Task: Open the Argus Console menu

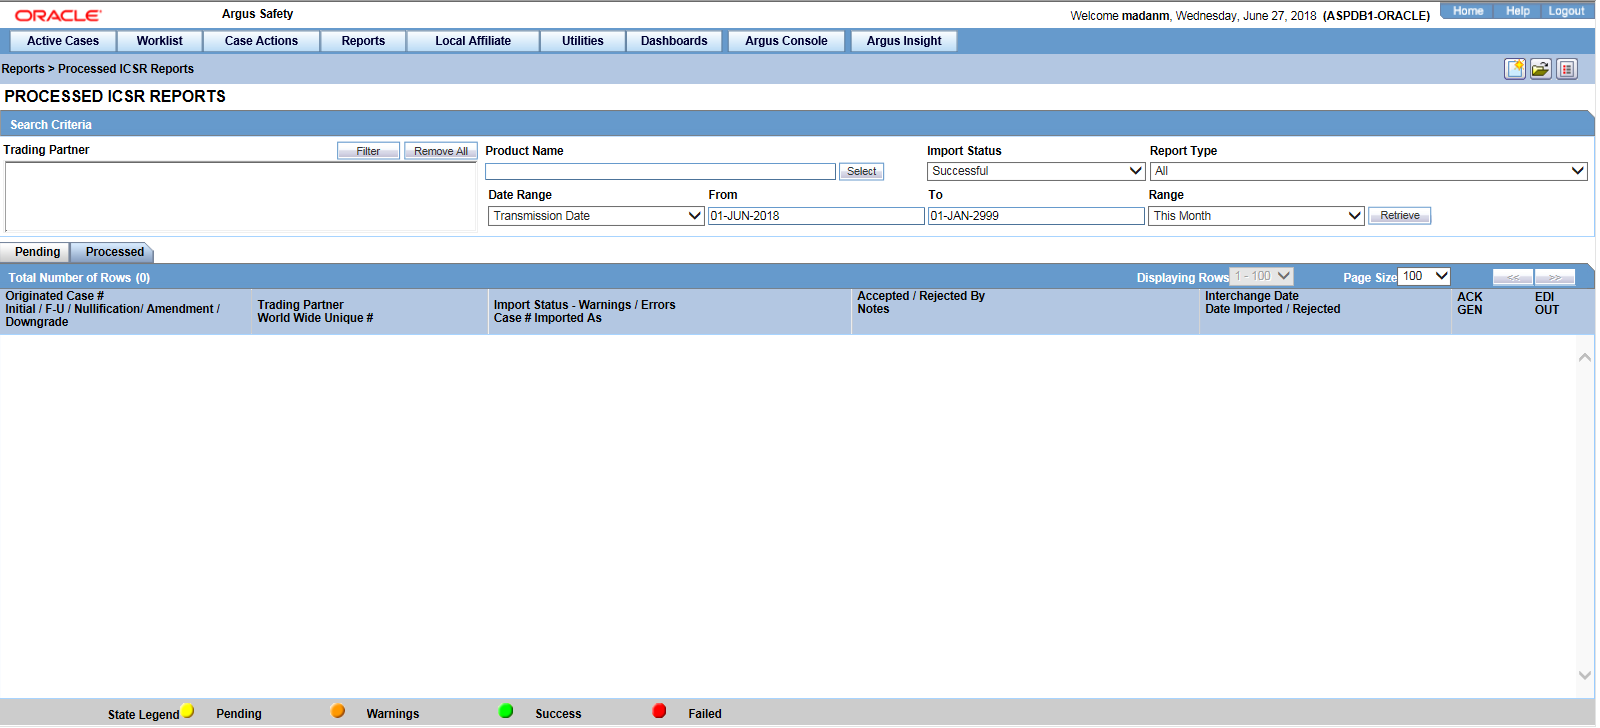Action: [786, 41]
